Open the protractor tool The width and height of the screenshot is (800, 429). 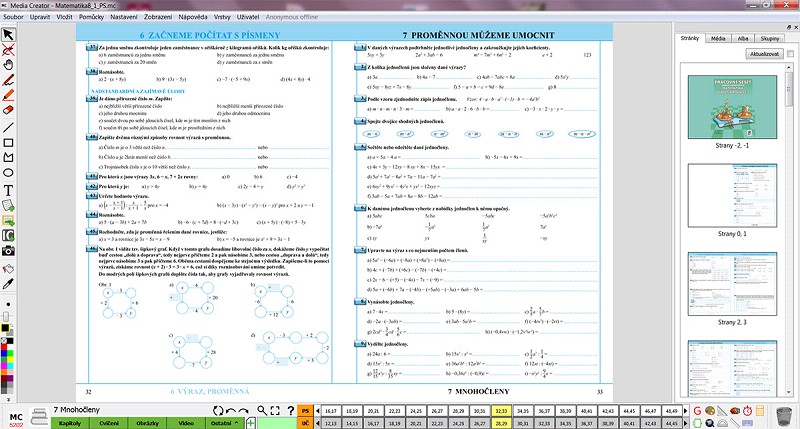722,423
